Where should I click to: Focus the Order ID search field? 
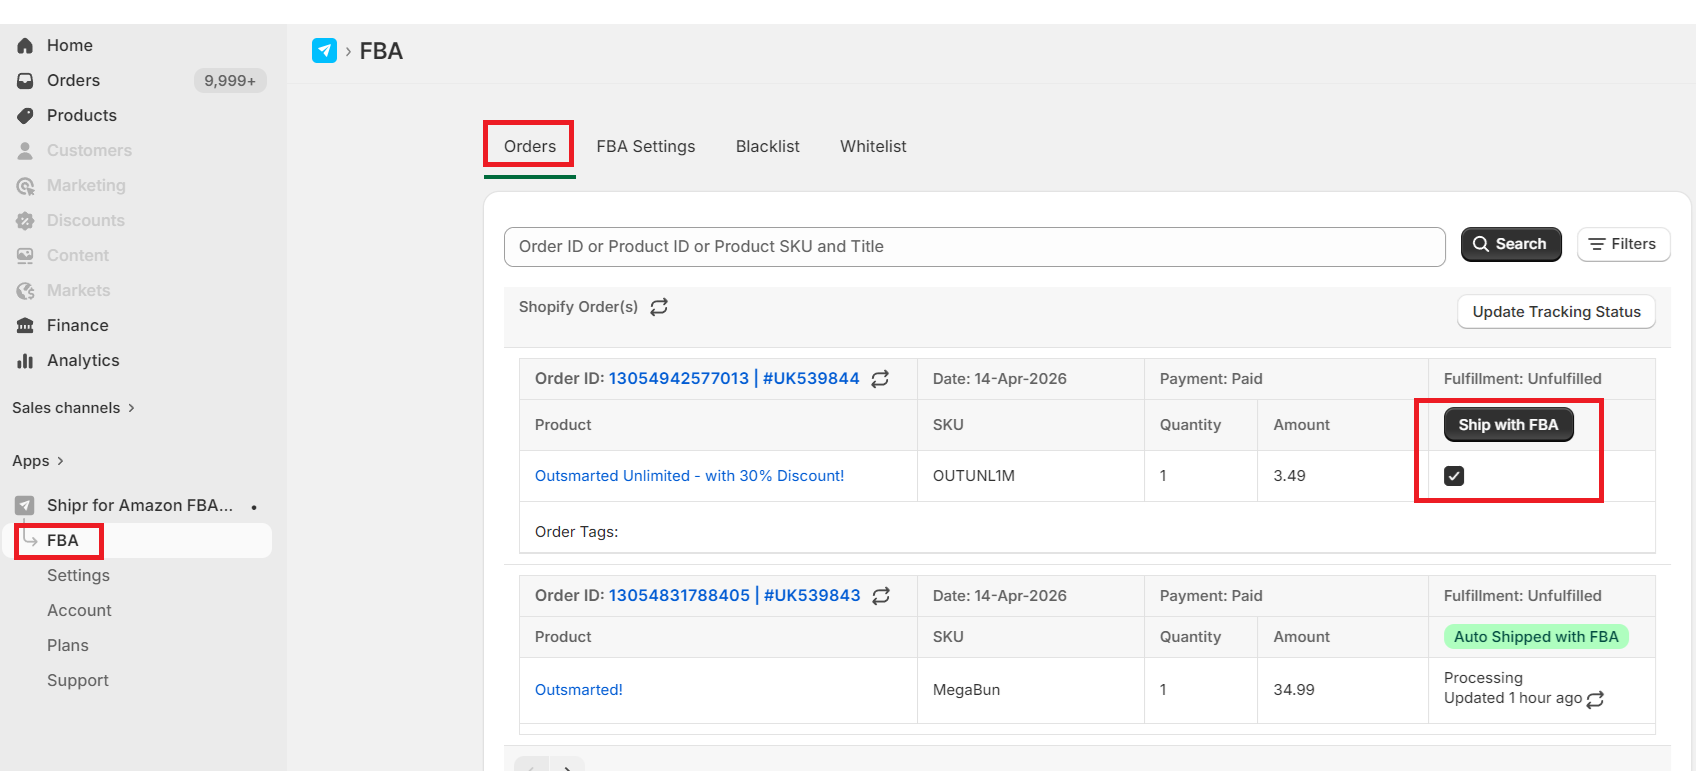pyautogui.click(x=974, y=247)
